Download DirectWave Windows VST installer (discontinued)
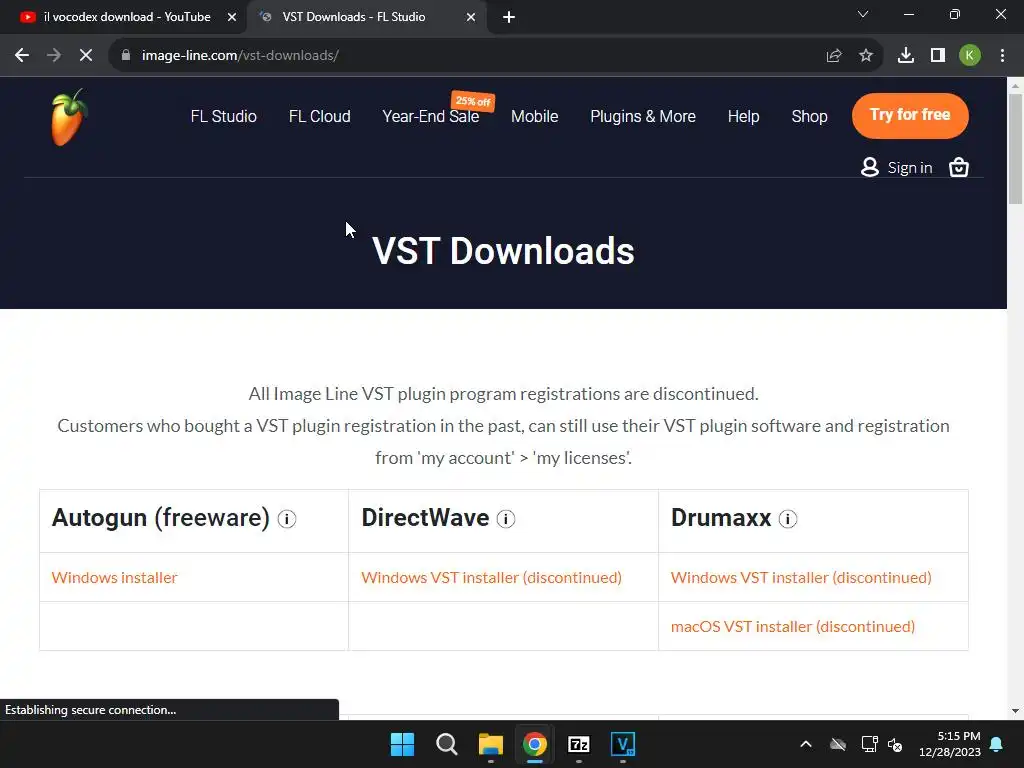 pyautogui.click(x=491, y=577)
